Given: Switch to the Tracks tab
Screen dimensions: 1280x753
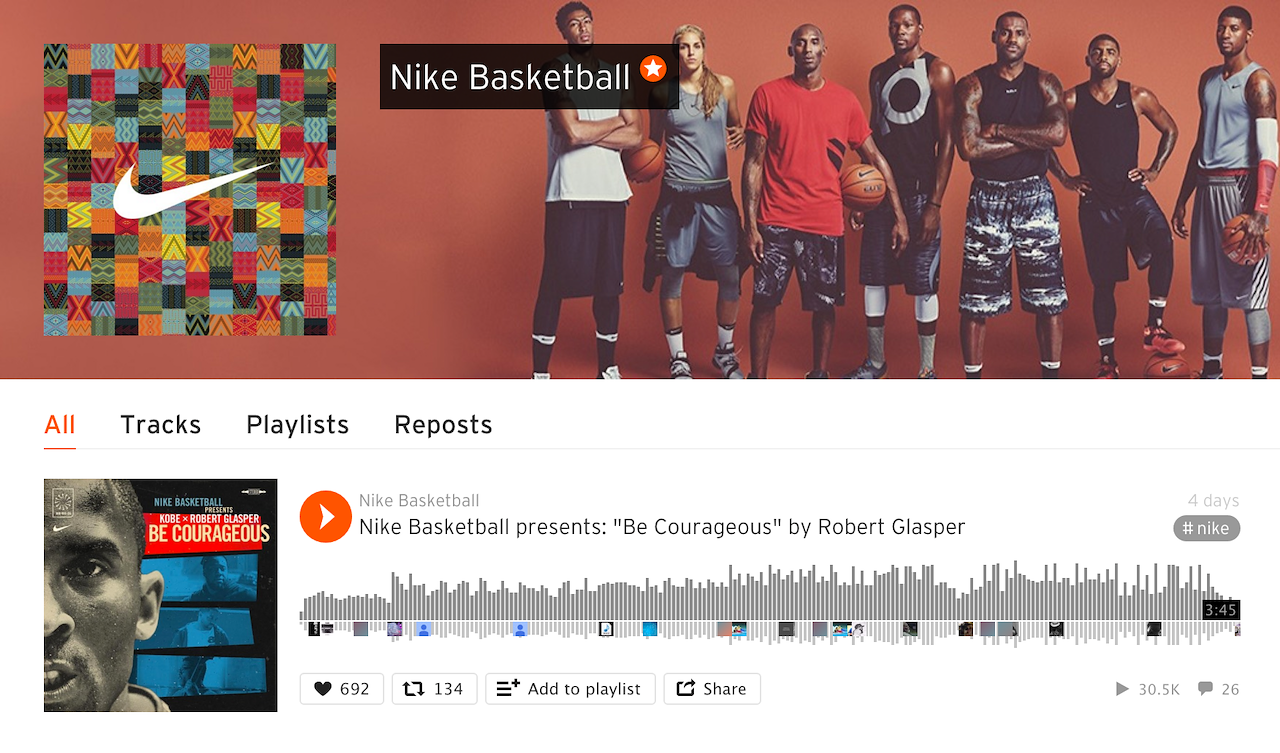Looking at the screenshot, I should (161, 425).
